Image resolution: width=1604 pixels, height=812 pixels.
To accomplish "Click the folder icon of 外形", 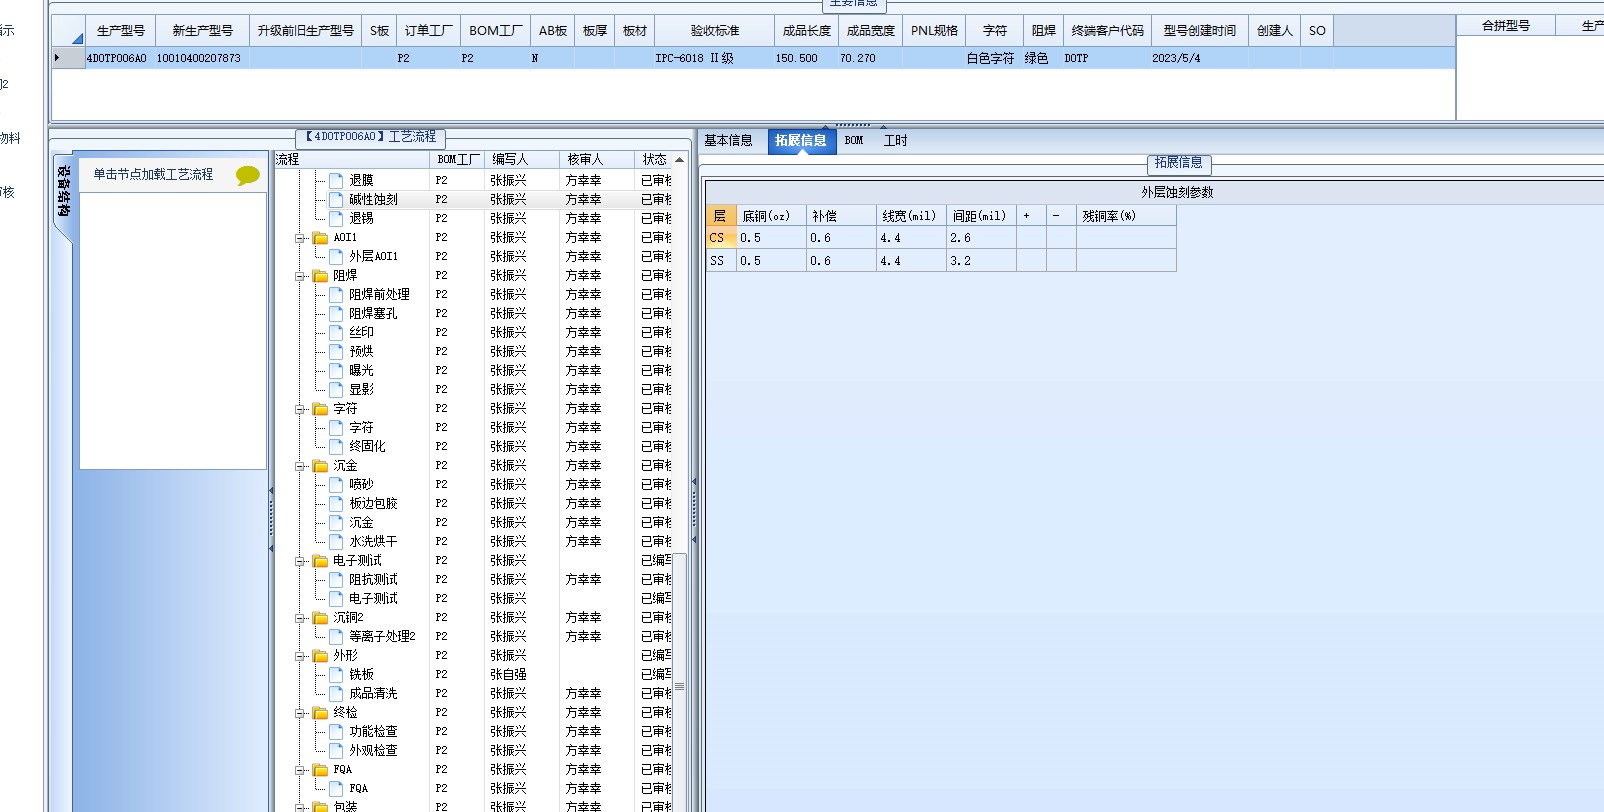I will [x=320, y=655].
